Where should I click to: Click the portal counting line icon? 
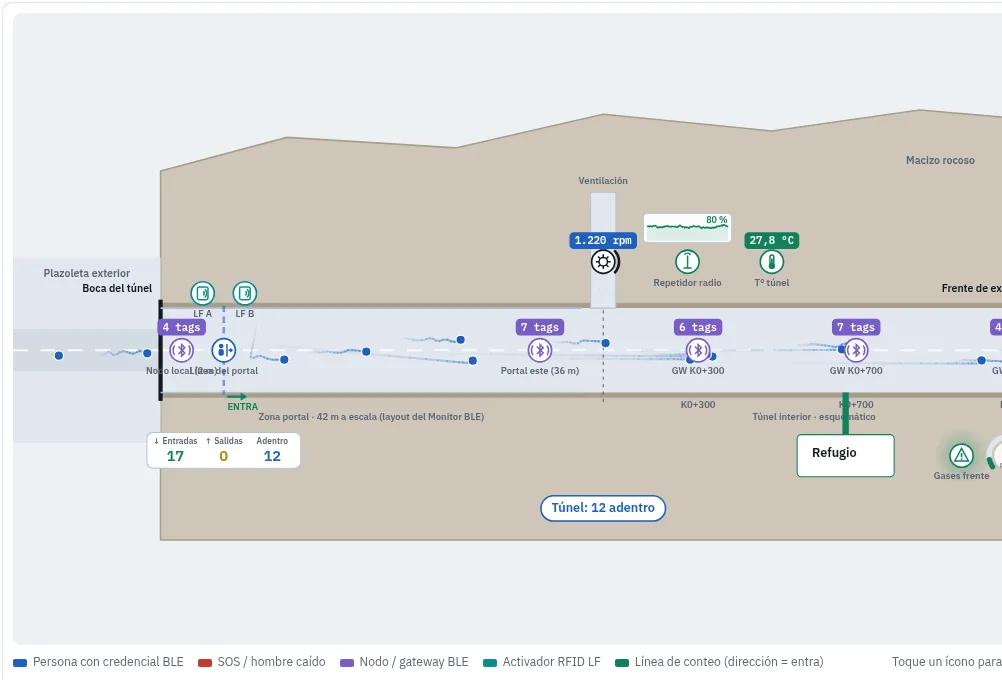(224, 350)
